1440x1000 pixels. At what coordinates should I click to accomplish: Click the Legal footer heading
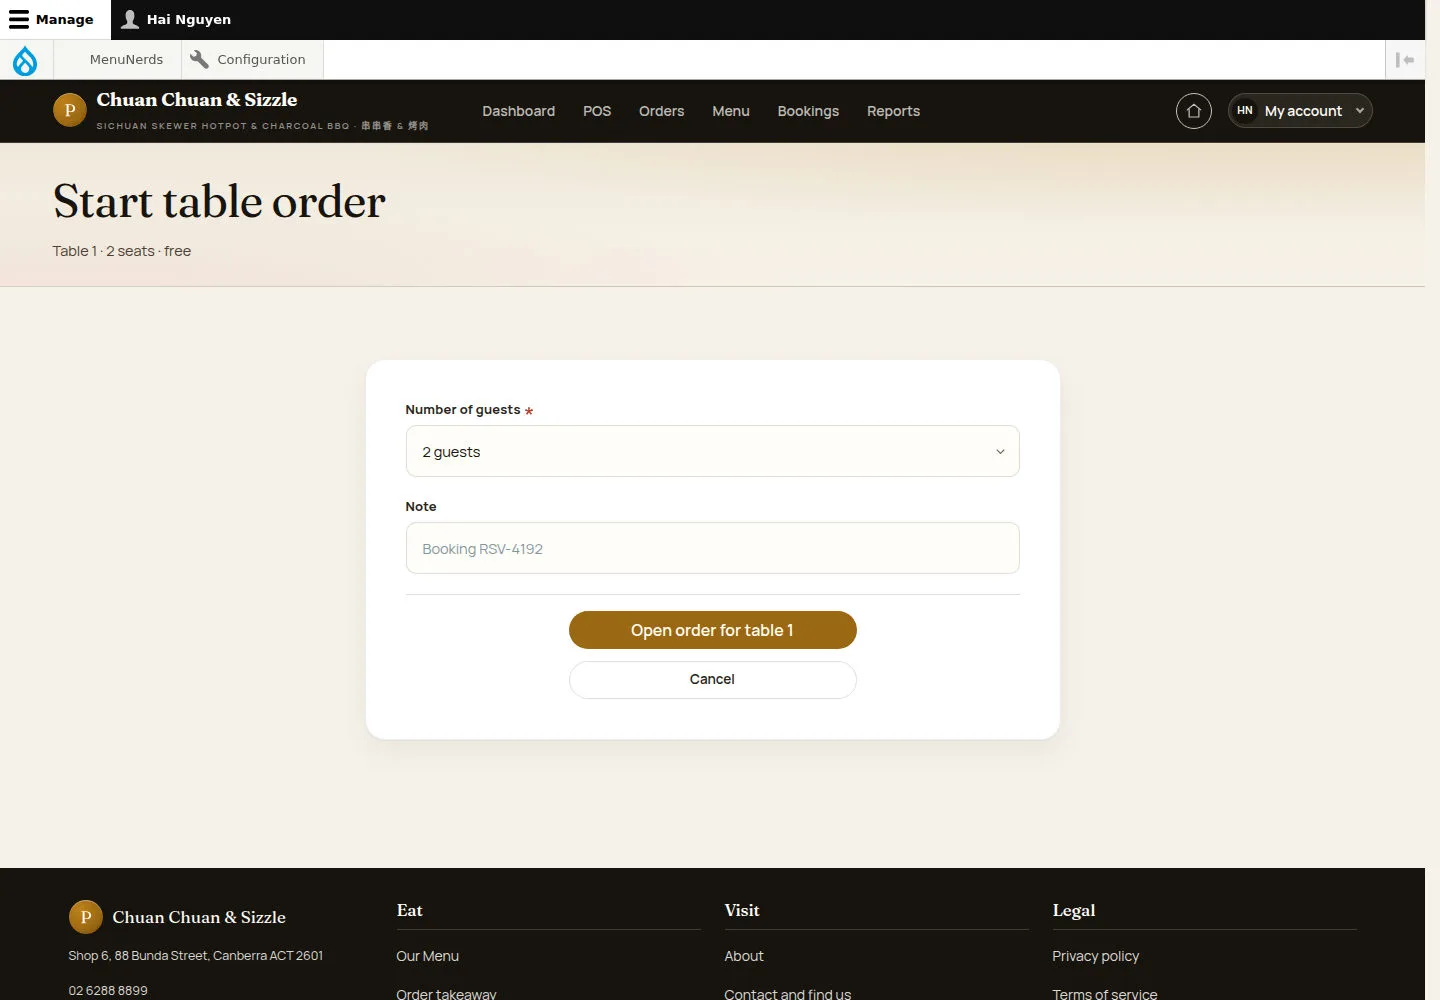click(x=1073, y=911)
